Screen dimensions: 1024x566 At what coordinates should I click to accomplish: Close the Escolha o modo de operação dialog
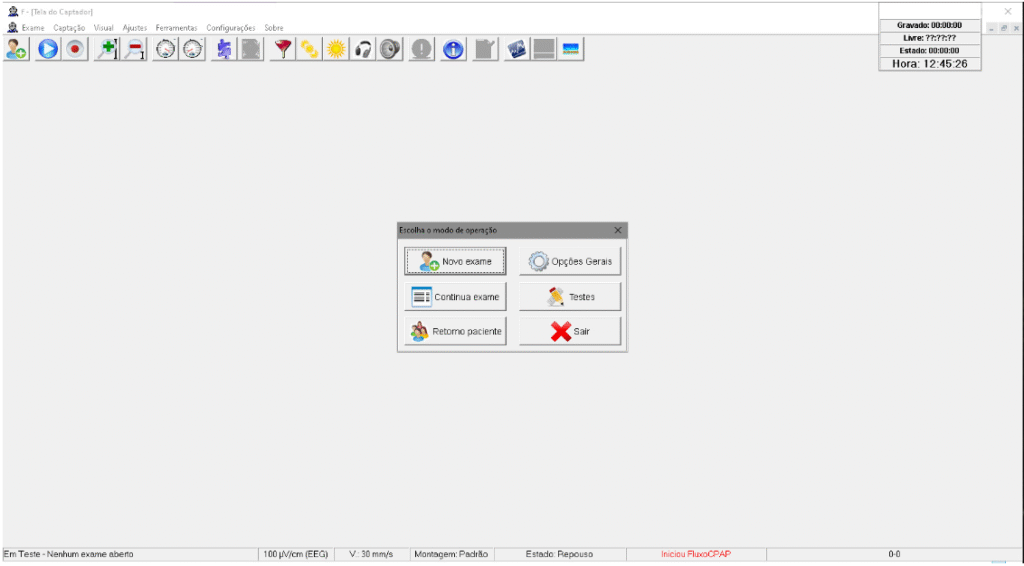(617, 230)
